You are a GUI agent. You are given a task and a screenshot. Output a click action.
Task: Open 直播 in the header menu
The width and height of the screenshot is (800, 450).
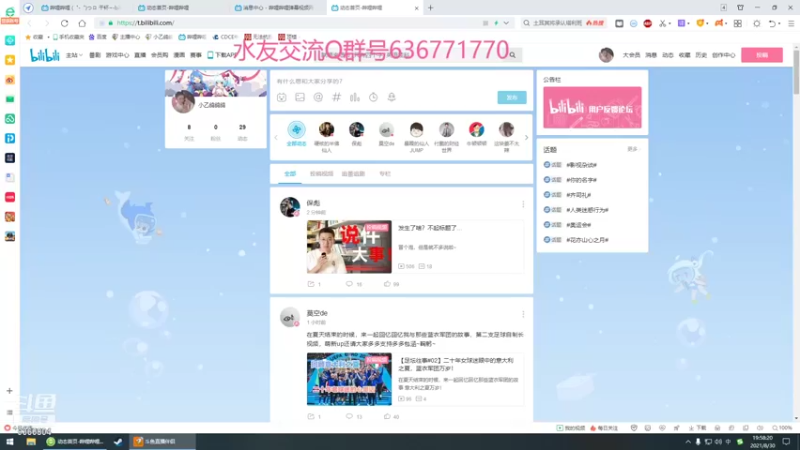pos(140,55)
